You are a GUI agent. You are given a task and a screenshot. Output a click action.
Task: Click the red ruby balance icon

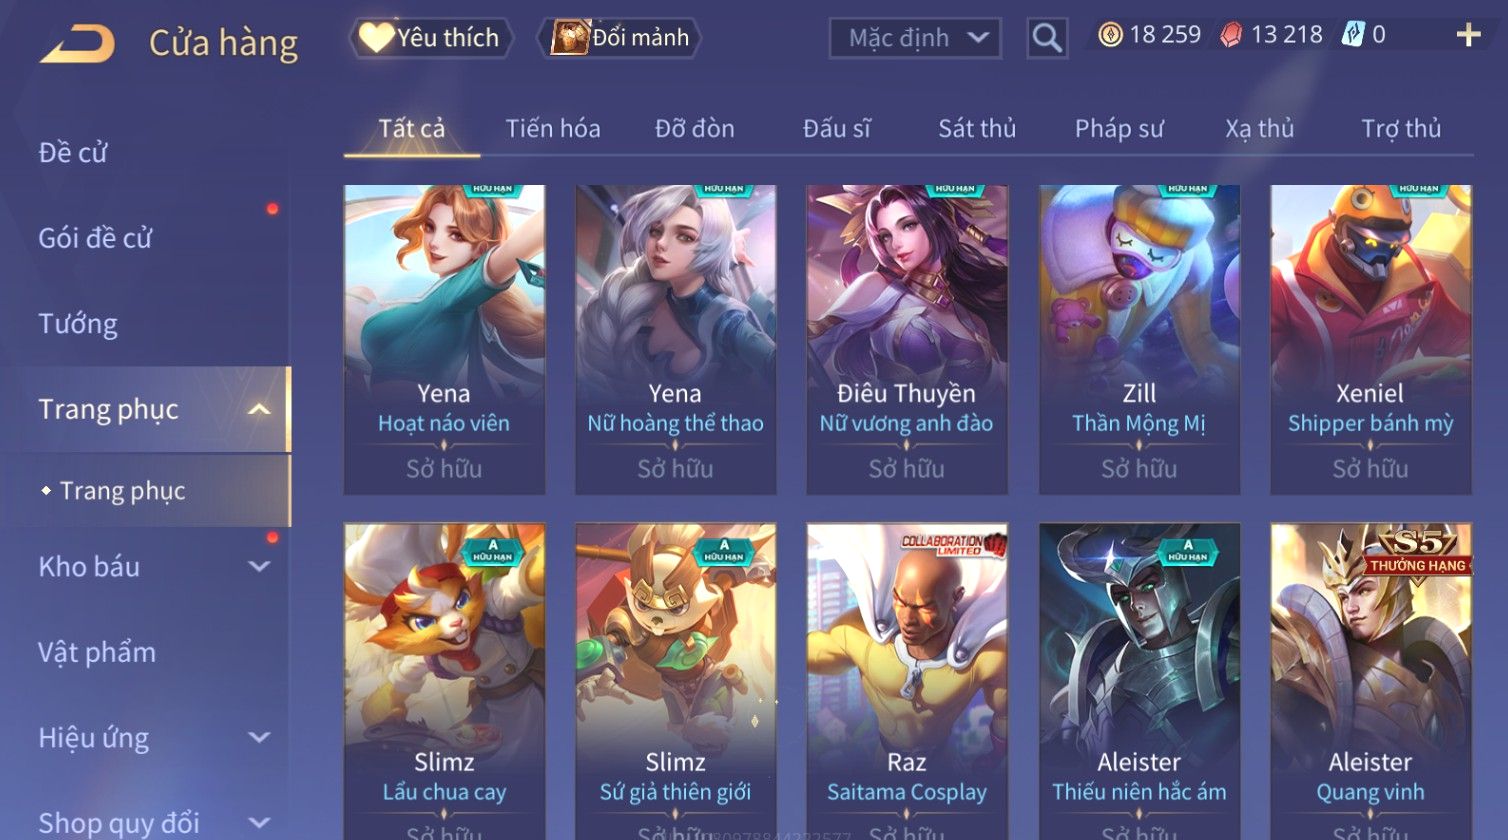point(1232,36)
